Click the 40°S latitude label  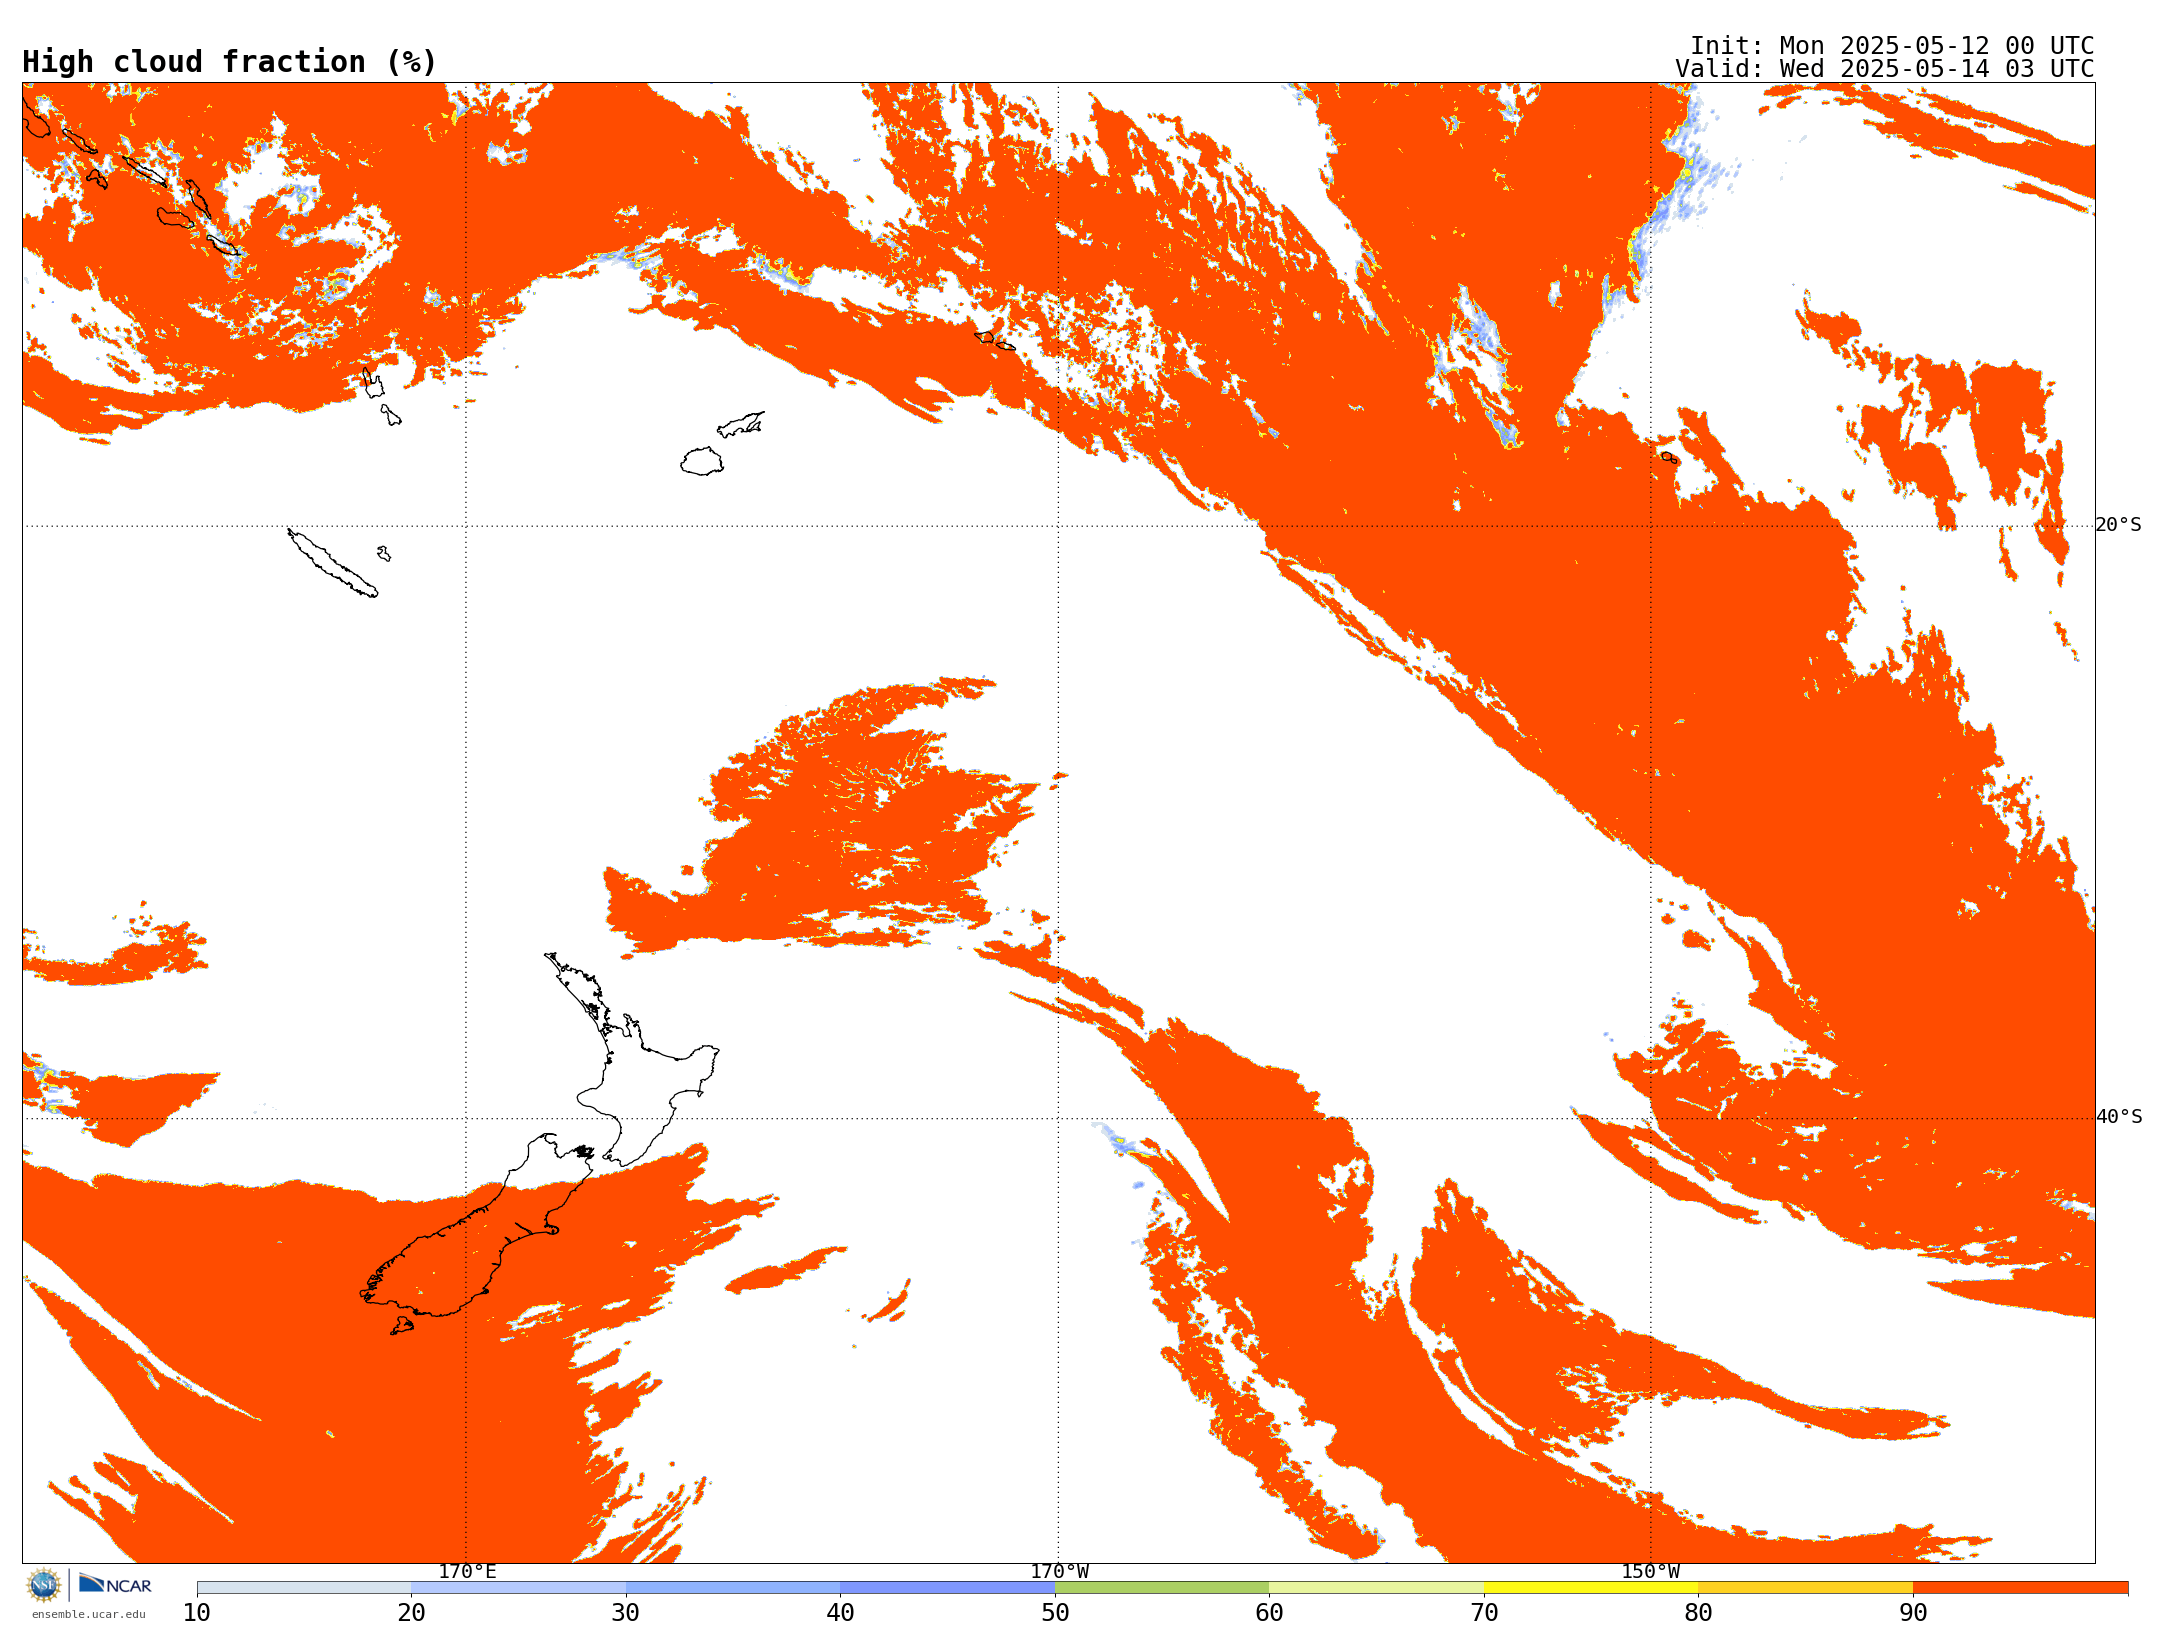pos(2118,1117)
